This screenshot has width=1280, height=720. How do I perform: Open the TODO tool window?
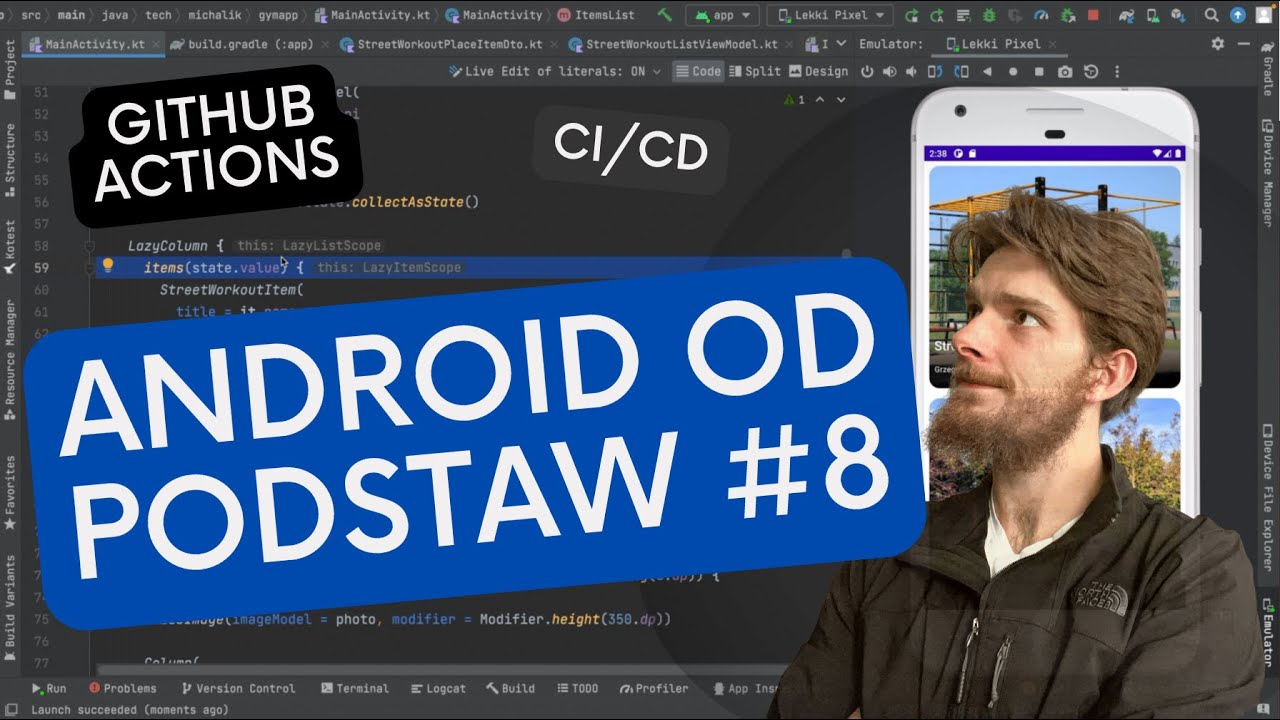(578, 688)
